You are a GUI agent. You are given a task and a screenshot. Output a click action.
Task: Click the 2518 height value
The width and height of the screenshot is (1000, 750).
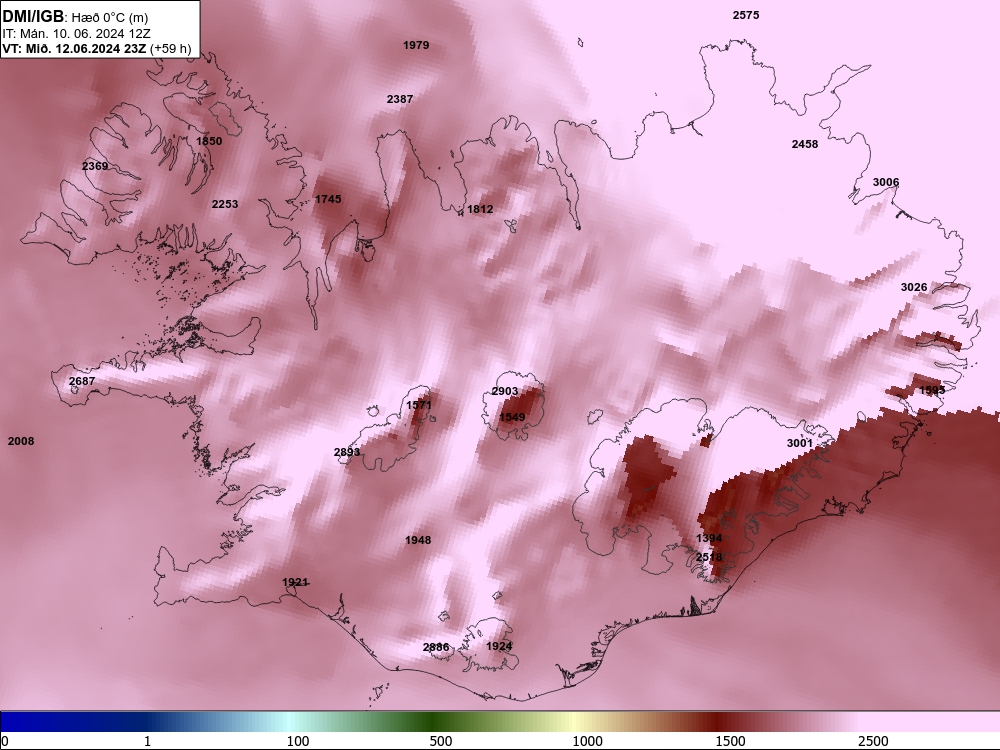(709, 557)
